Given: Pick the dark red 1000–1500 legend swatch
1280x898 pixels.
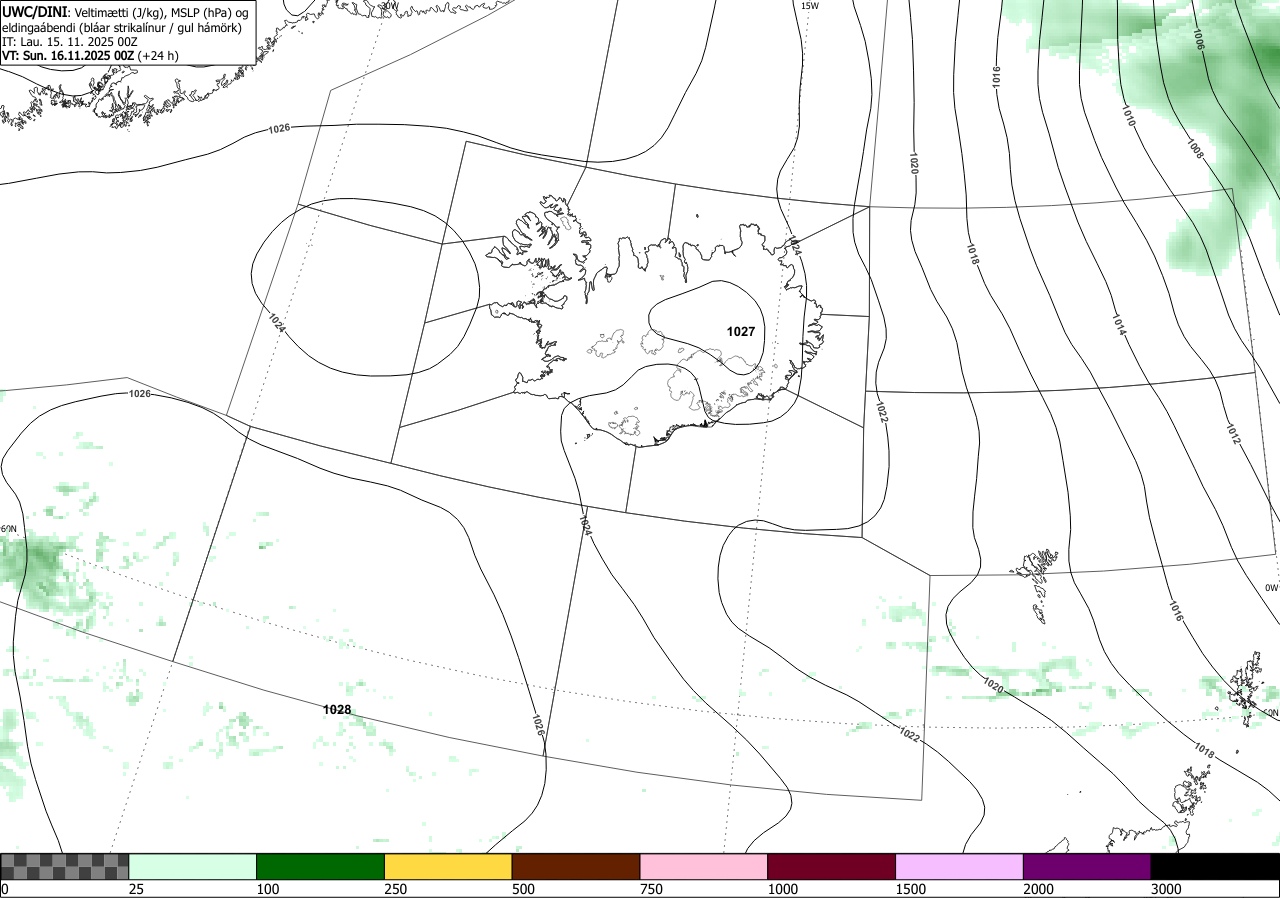Looking at the screenshot, I should click(832, 866).
